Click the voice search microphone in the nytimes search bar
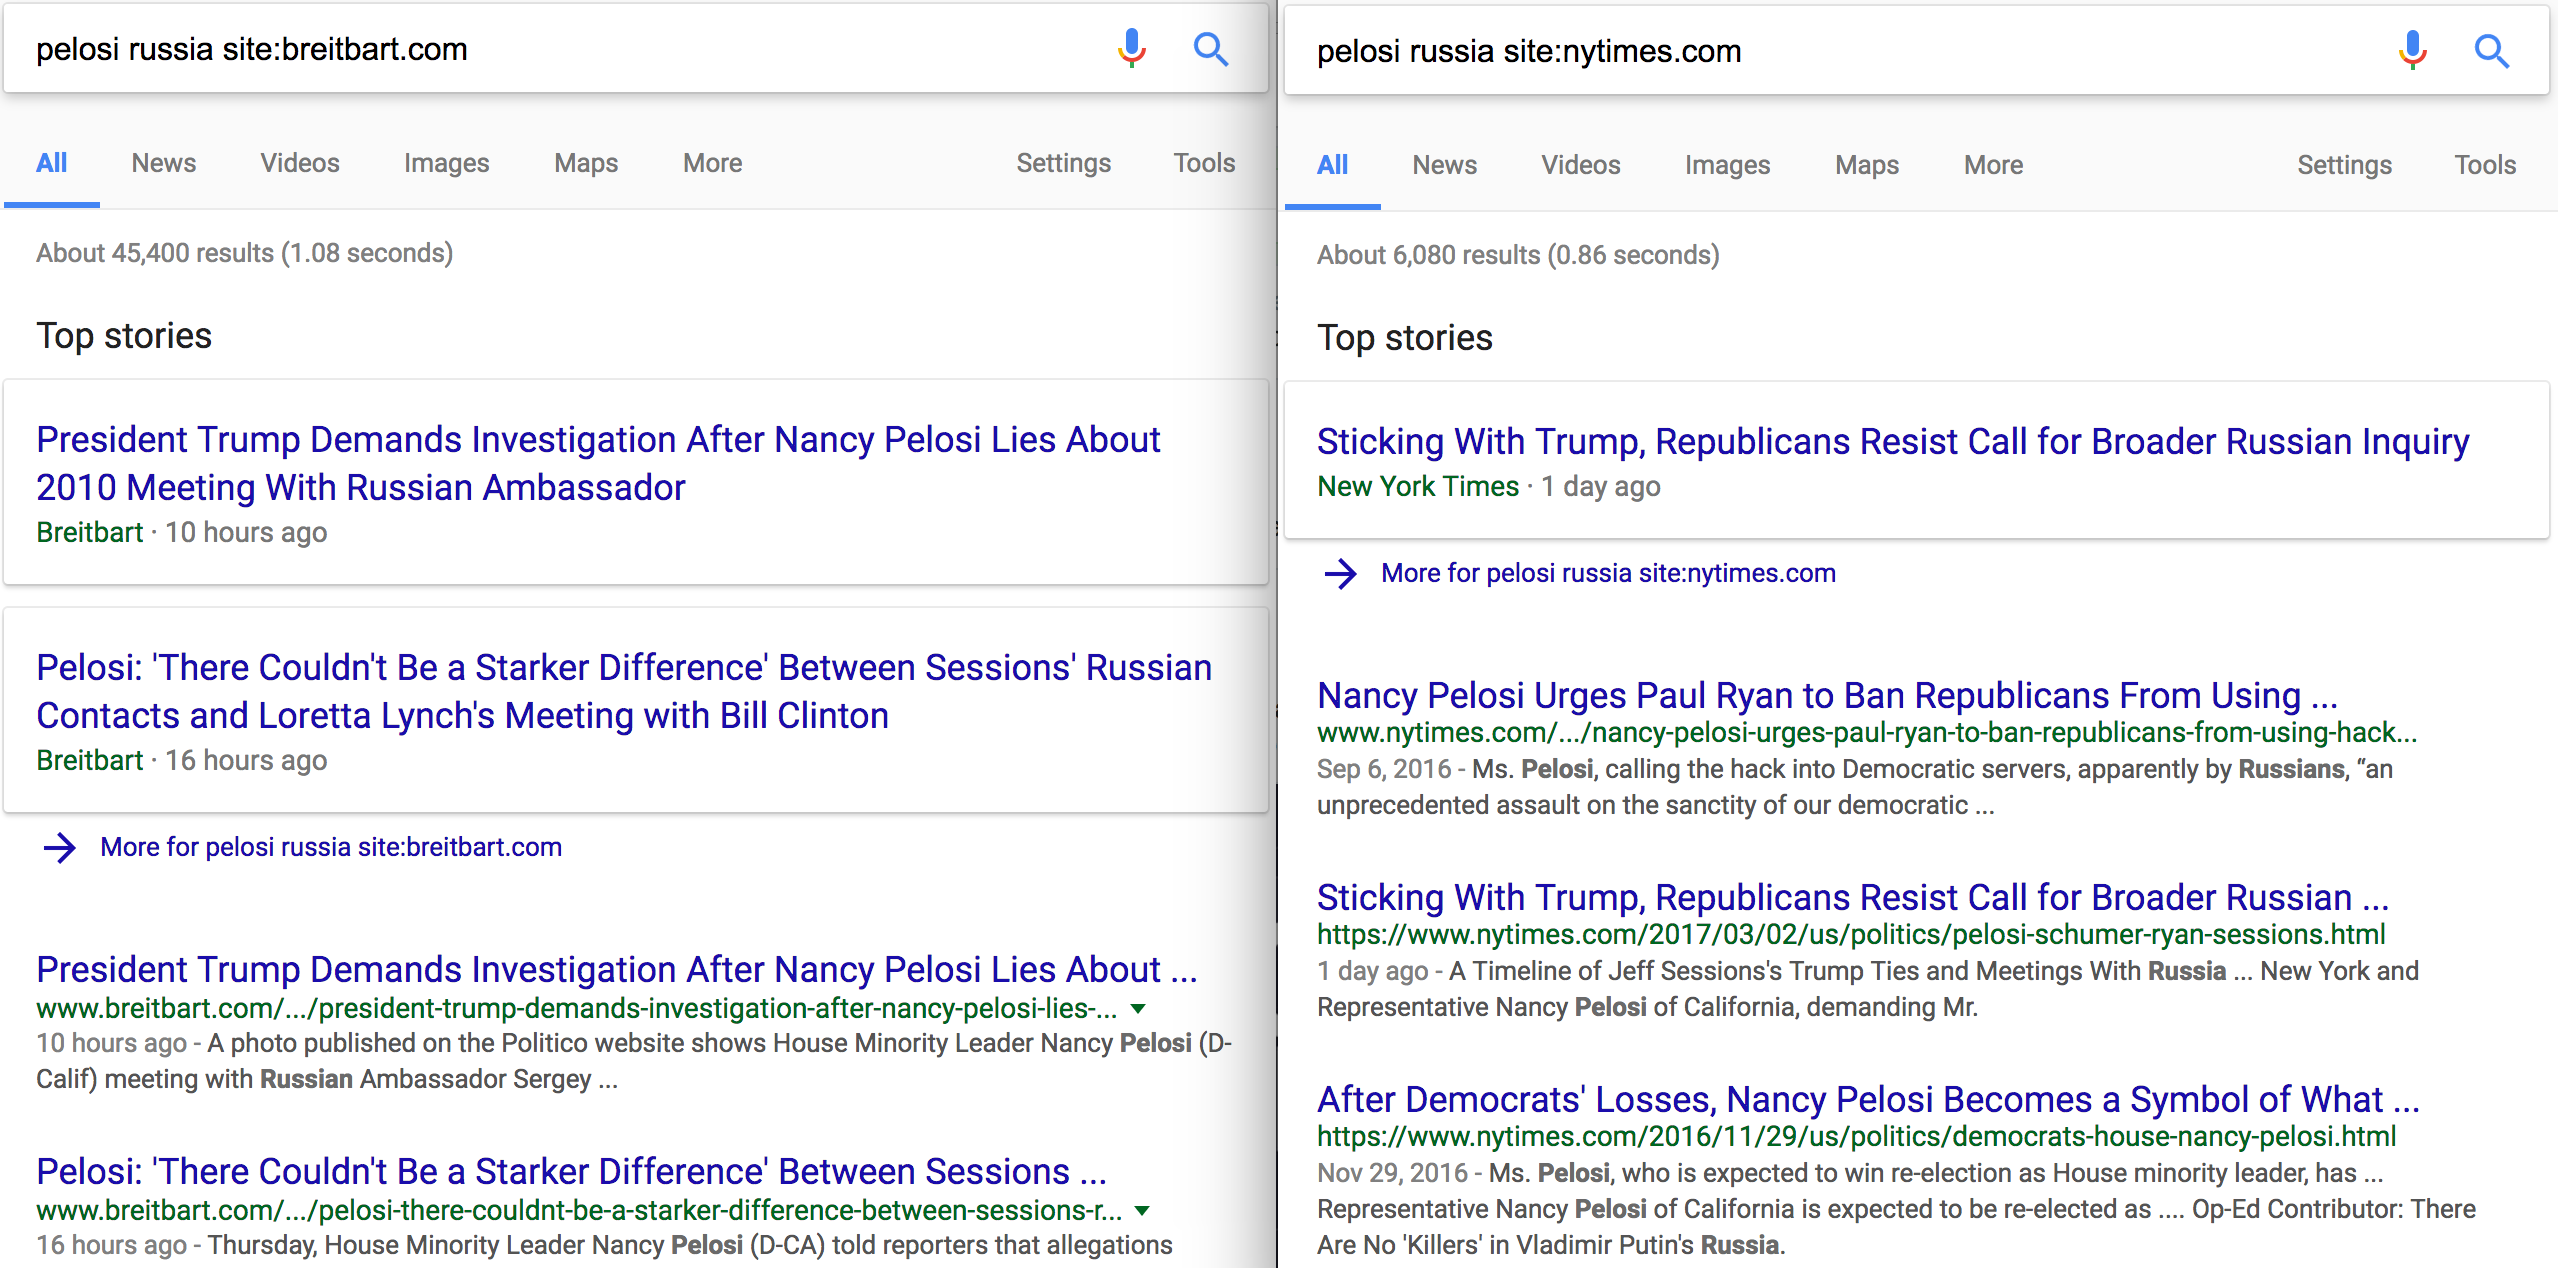 tap(2412, 50)
